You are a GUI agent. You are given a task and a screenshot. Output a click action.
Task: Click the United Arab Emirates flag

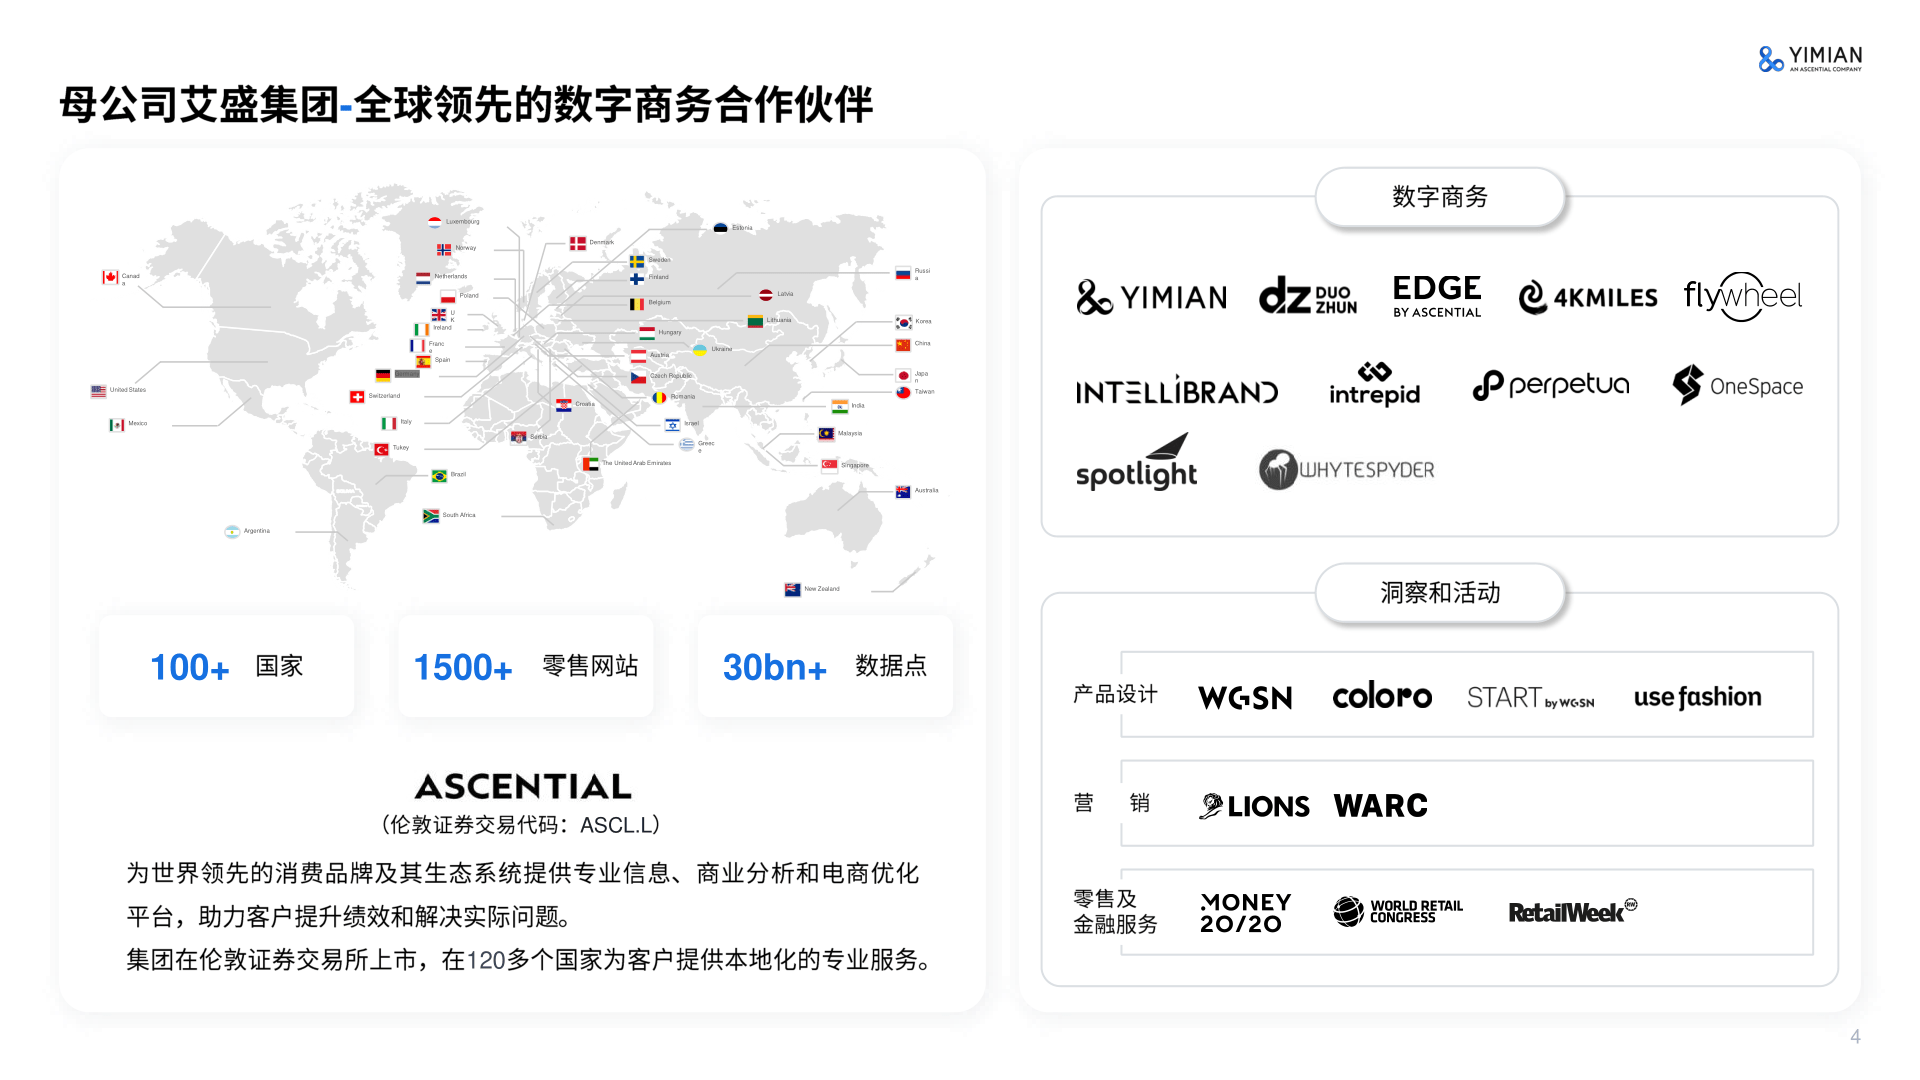591,464
